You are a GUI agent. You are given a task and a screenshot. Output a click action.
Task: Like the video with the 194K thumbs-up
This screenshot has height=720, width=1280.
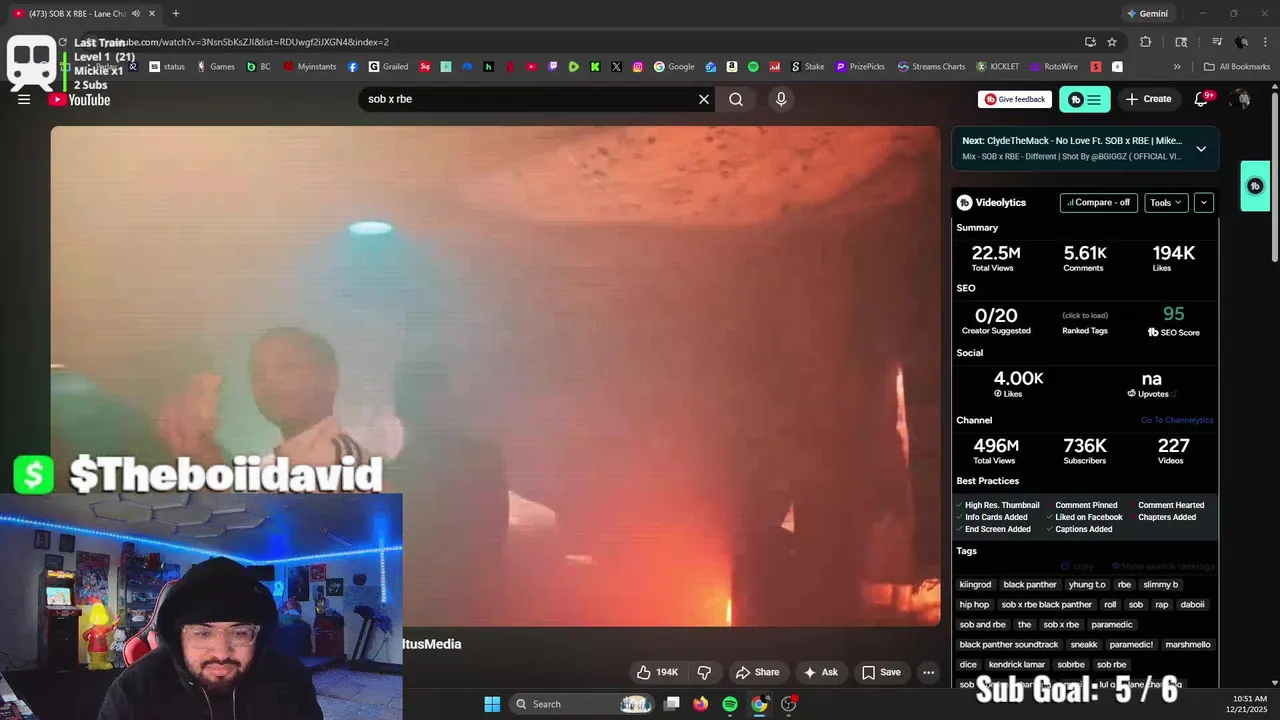tap(658, 672)
